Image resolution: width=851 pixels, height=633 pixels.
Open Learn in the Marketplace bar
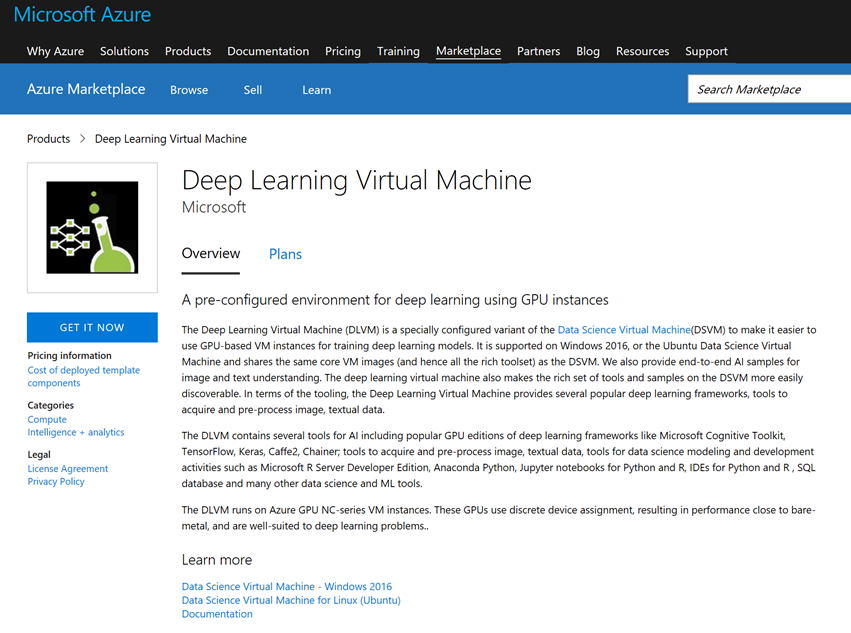[316, 90]
